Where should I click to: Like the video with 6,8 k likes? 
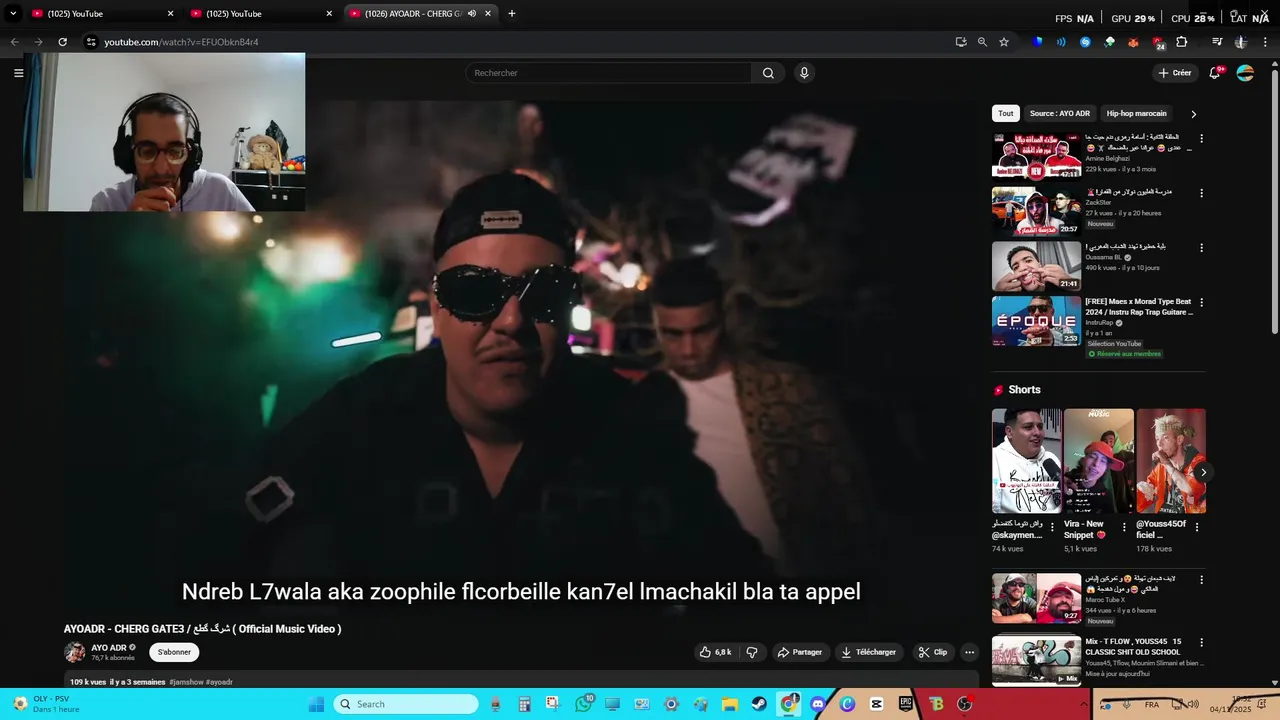[716, 652]
